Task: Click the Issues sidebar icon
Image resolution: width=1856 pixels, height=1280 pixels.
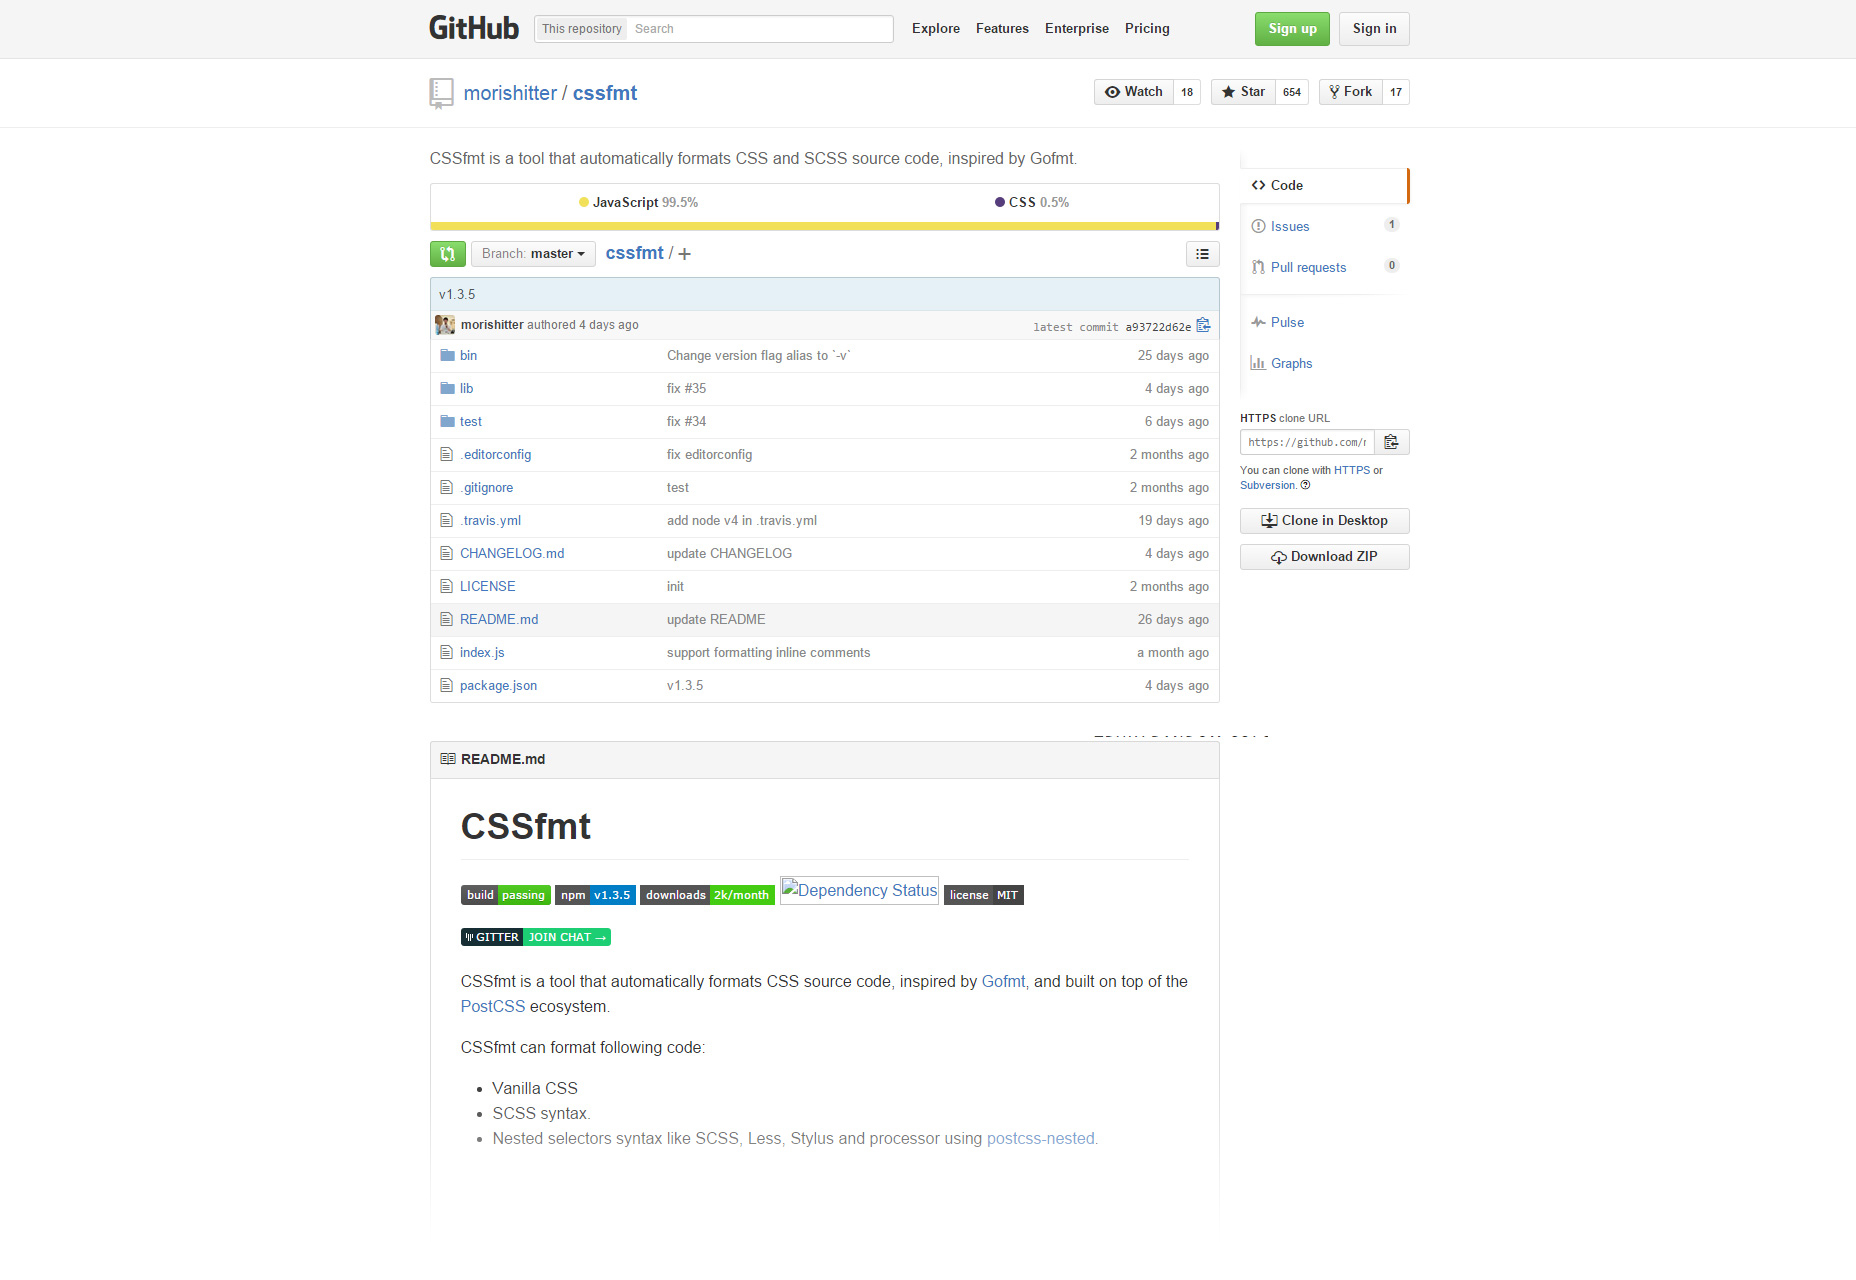Action: pos(1258,226)
